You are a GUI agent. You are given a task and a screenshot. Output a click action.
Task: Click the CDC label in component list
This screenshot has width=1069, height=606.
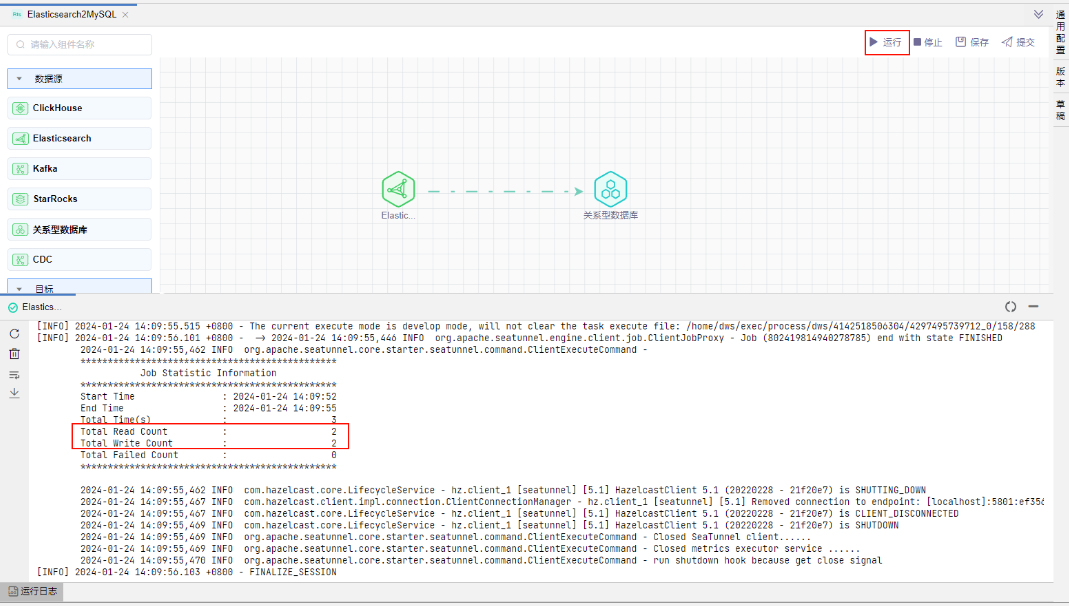(x=42, y=260)
